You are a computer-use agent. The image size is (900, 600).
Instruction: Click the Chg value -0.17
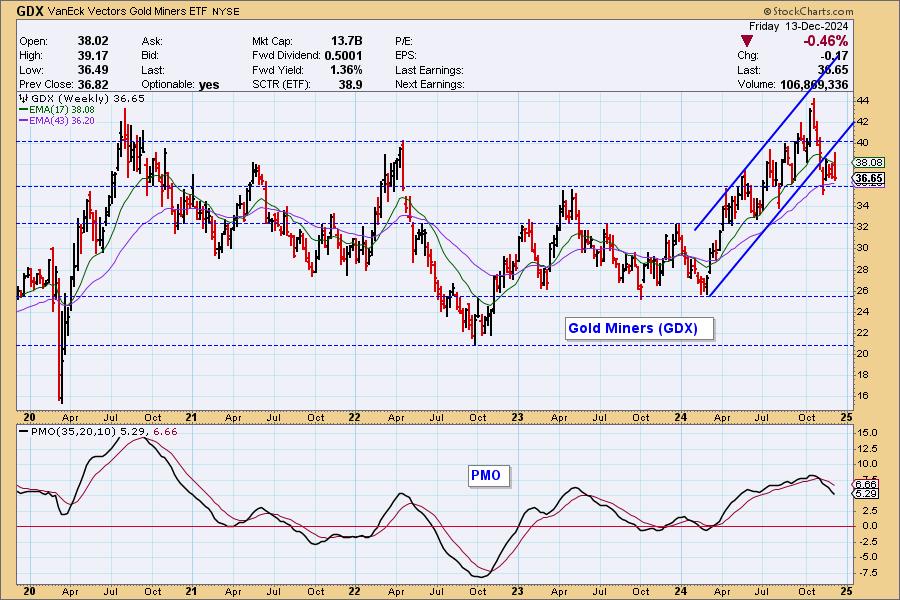click(x=835, y=56)
